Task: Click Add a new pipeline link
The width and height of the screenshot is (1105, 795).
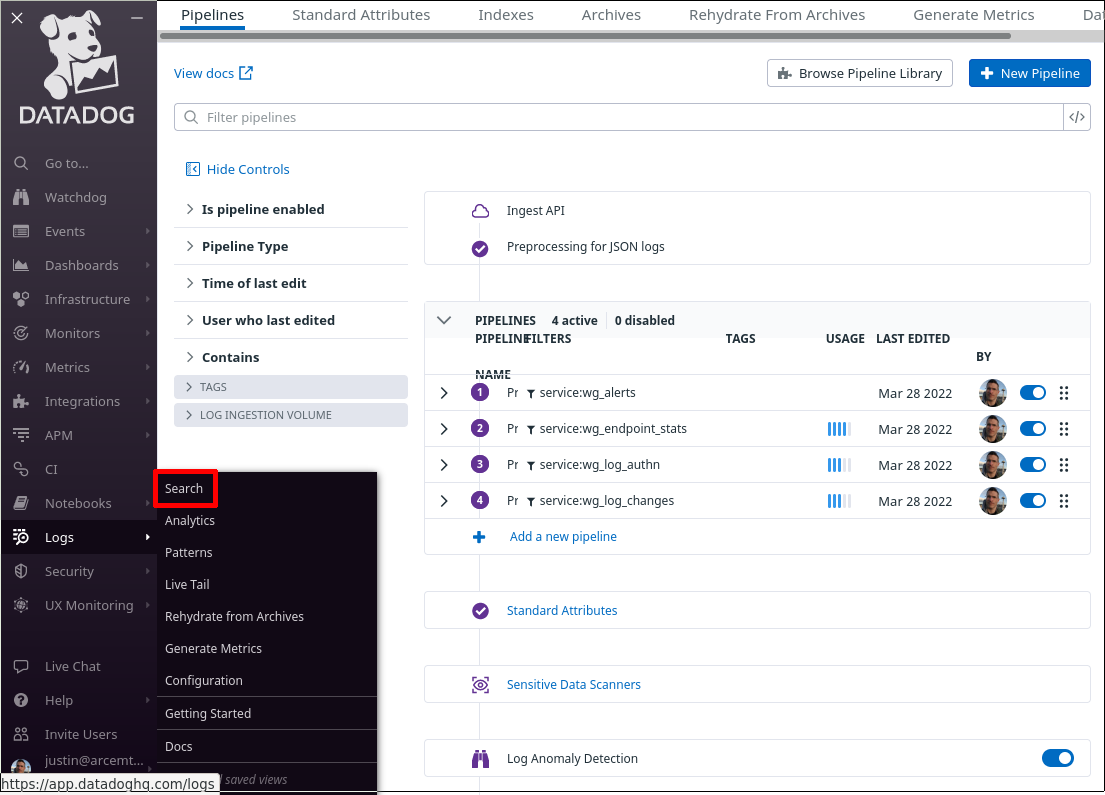Action: 563,536
